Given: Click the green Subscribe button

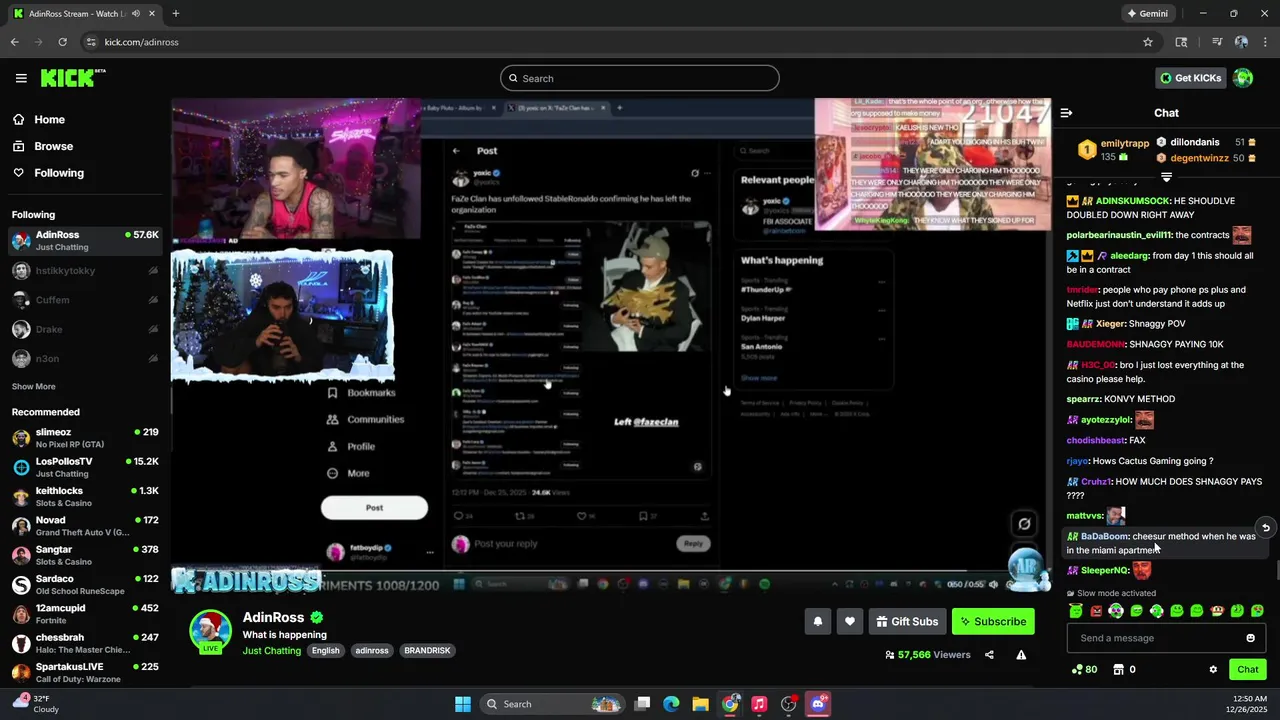Looking at the screenshot, I should pos(993,621).
